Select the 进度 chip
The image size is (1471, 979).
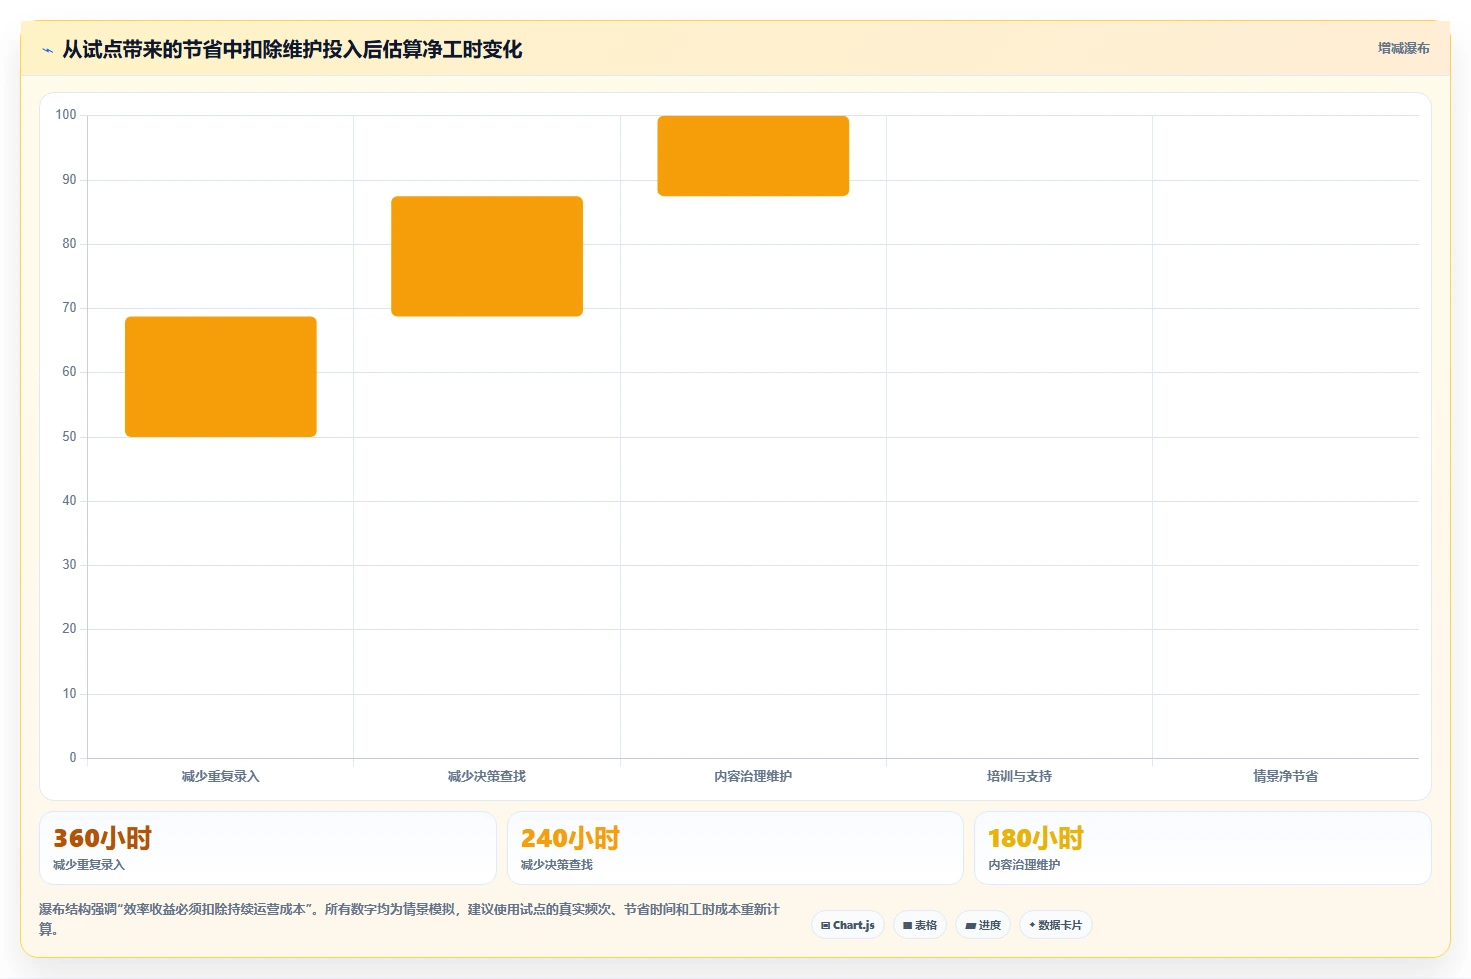pos(983,925)
